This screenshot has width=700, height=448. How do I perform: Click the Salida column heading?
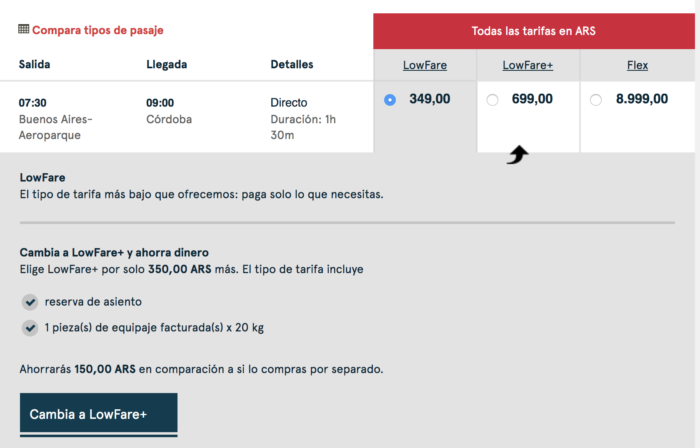point(34,65)
